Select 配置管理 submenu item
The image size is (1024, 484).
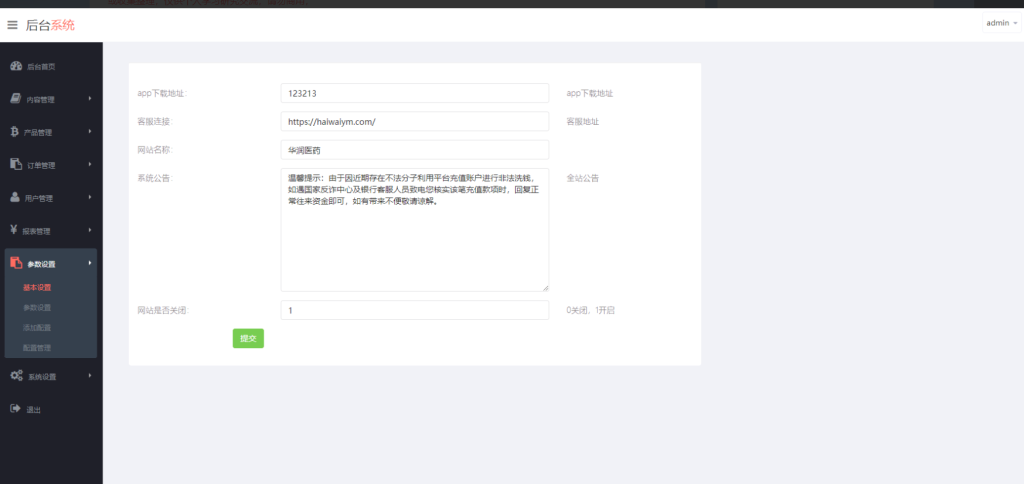[37, 348]
